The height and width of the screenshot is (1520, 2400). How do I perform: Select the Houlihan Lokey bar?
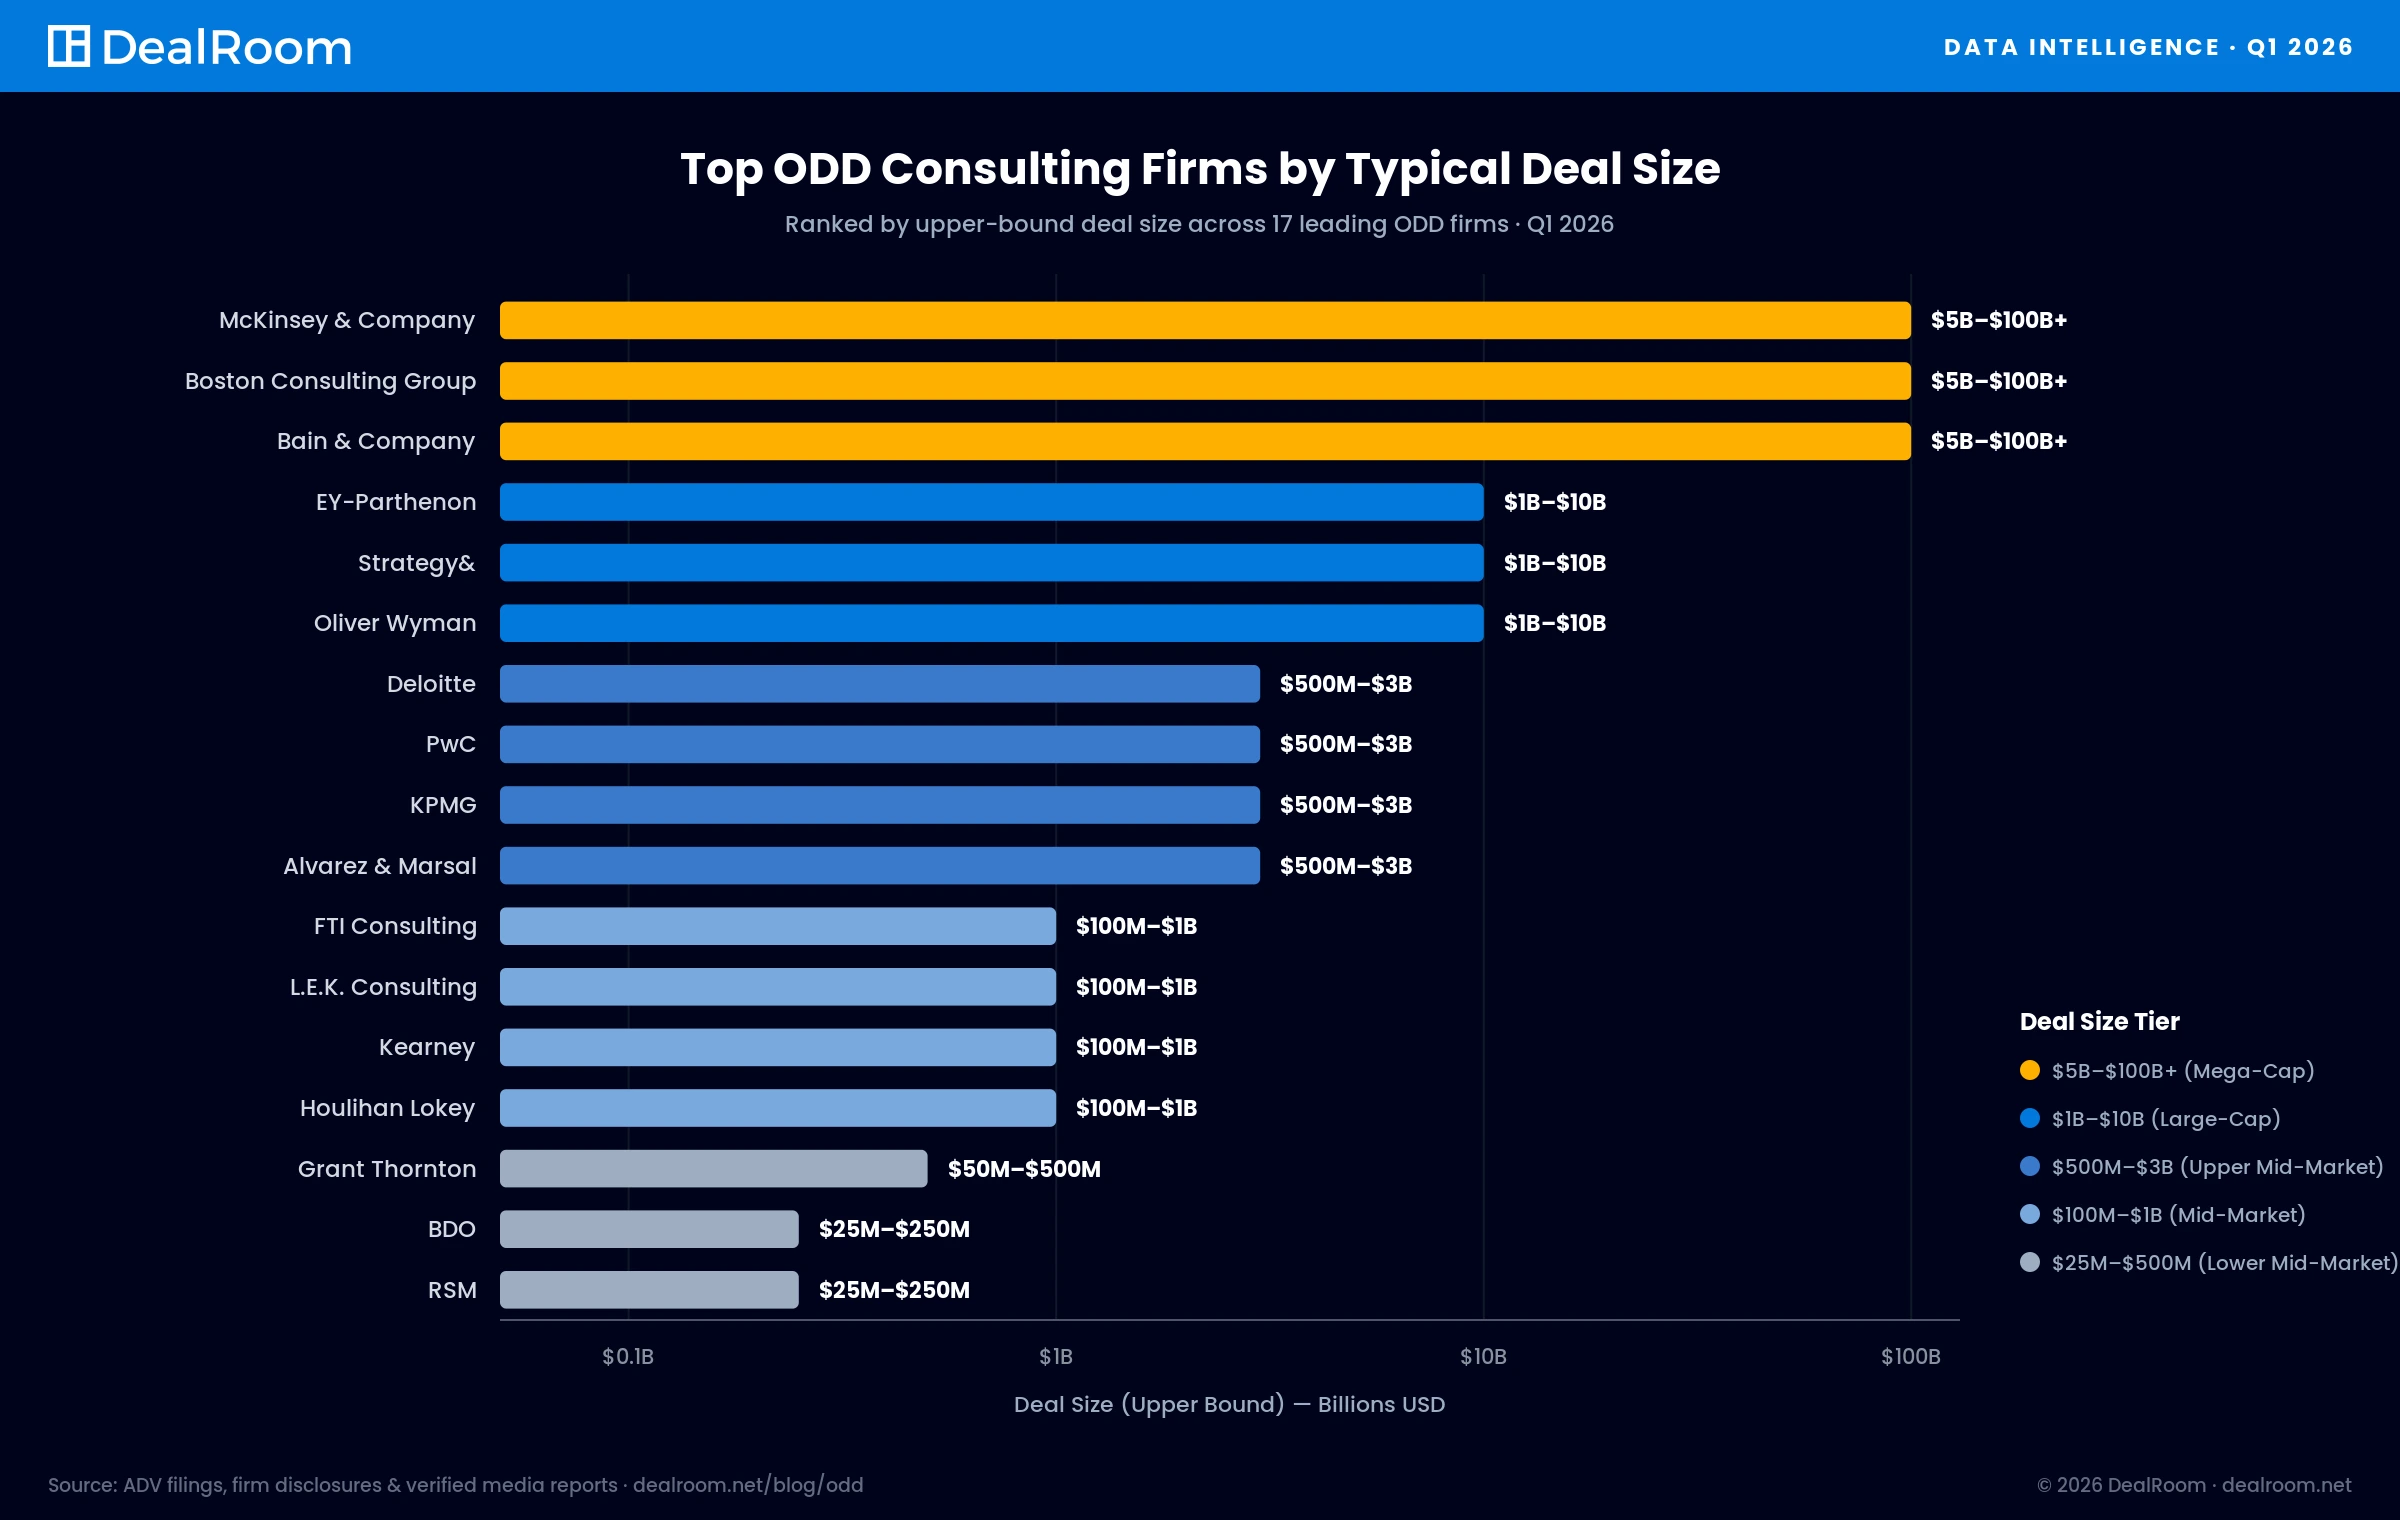pos(778,1108)
